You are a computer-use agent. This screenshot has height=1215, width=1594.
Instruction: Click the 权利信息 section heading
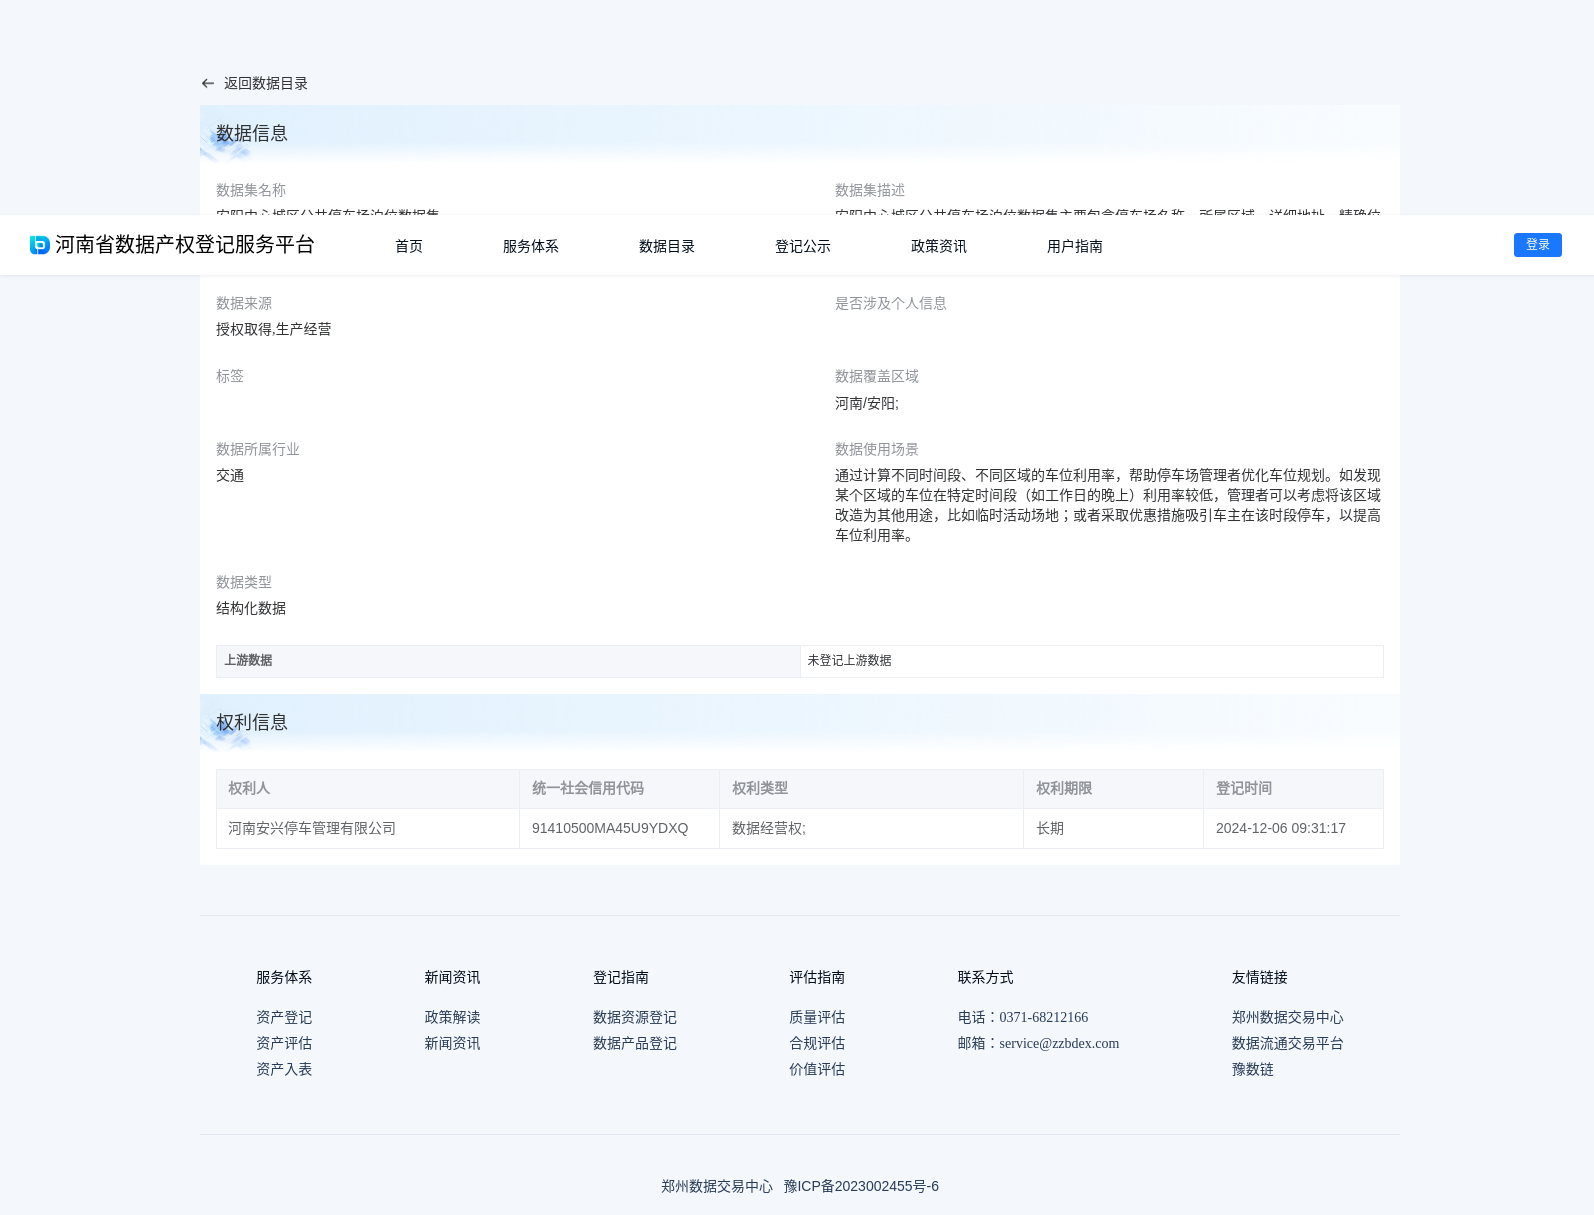pyautogui.click(x=252, y=722)
